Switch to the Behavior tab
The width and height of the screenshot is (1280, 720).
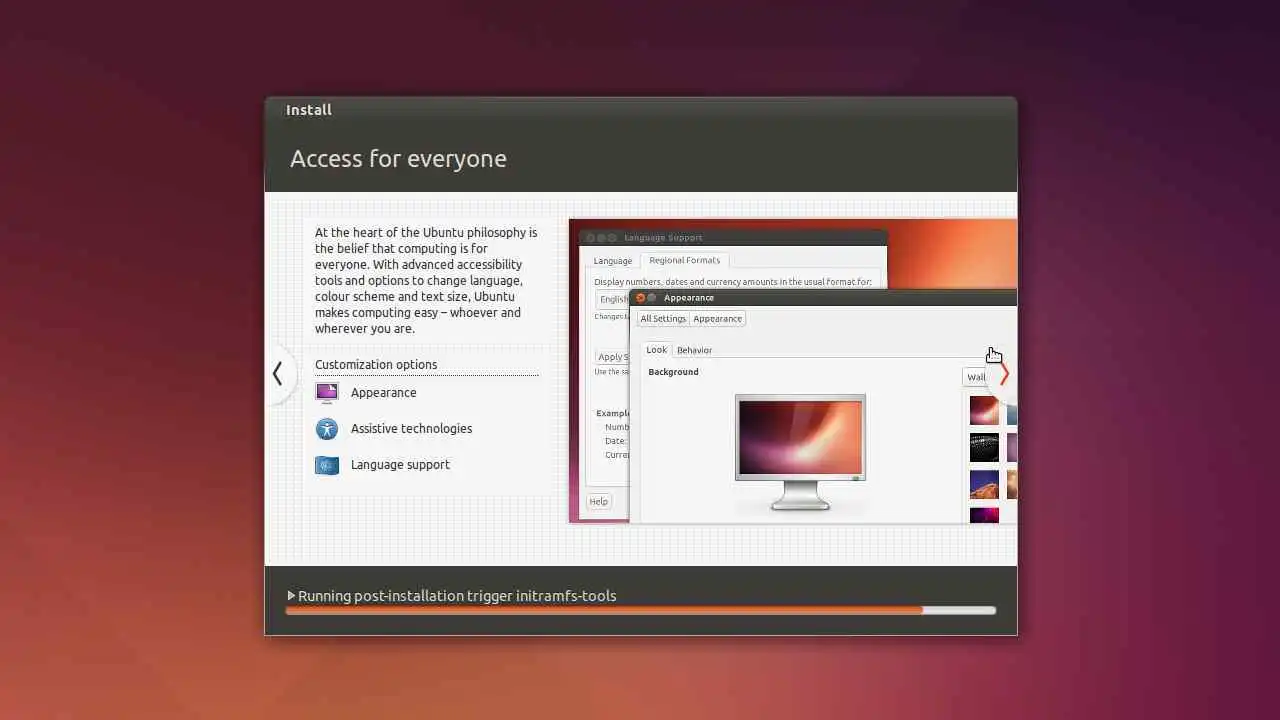pyautogui.click(x=694, y=350)
